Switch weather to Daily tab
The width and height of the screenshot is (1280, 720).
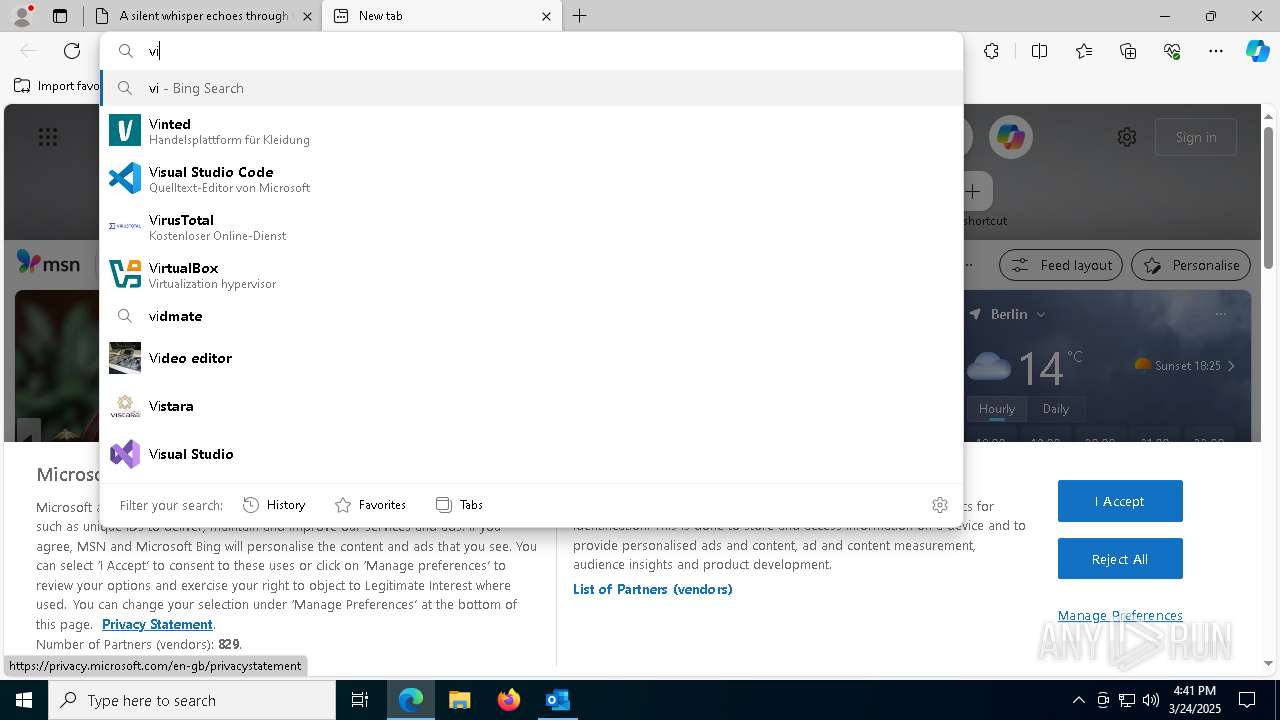pyautogui.click(x=1056, y=408)
